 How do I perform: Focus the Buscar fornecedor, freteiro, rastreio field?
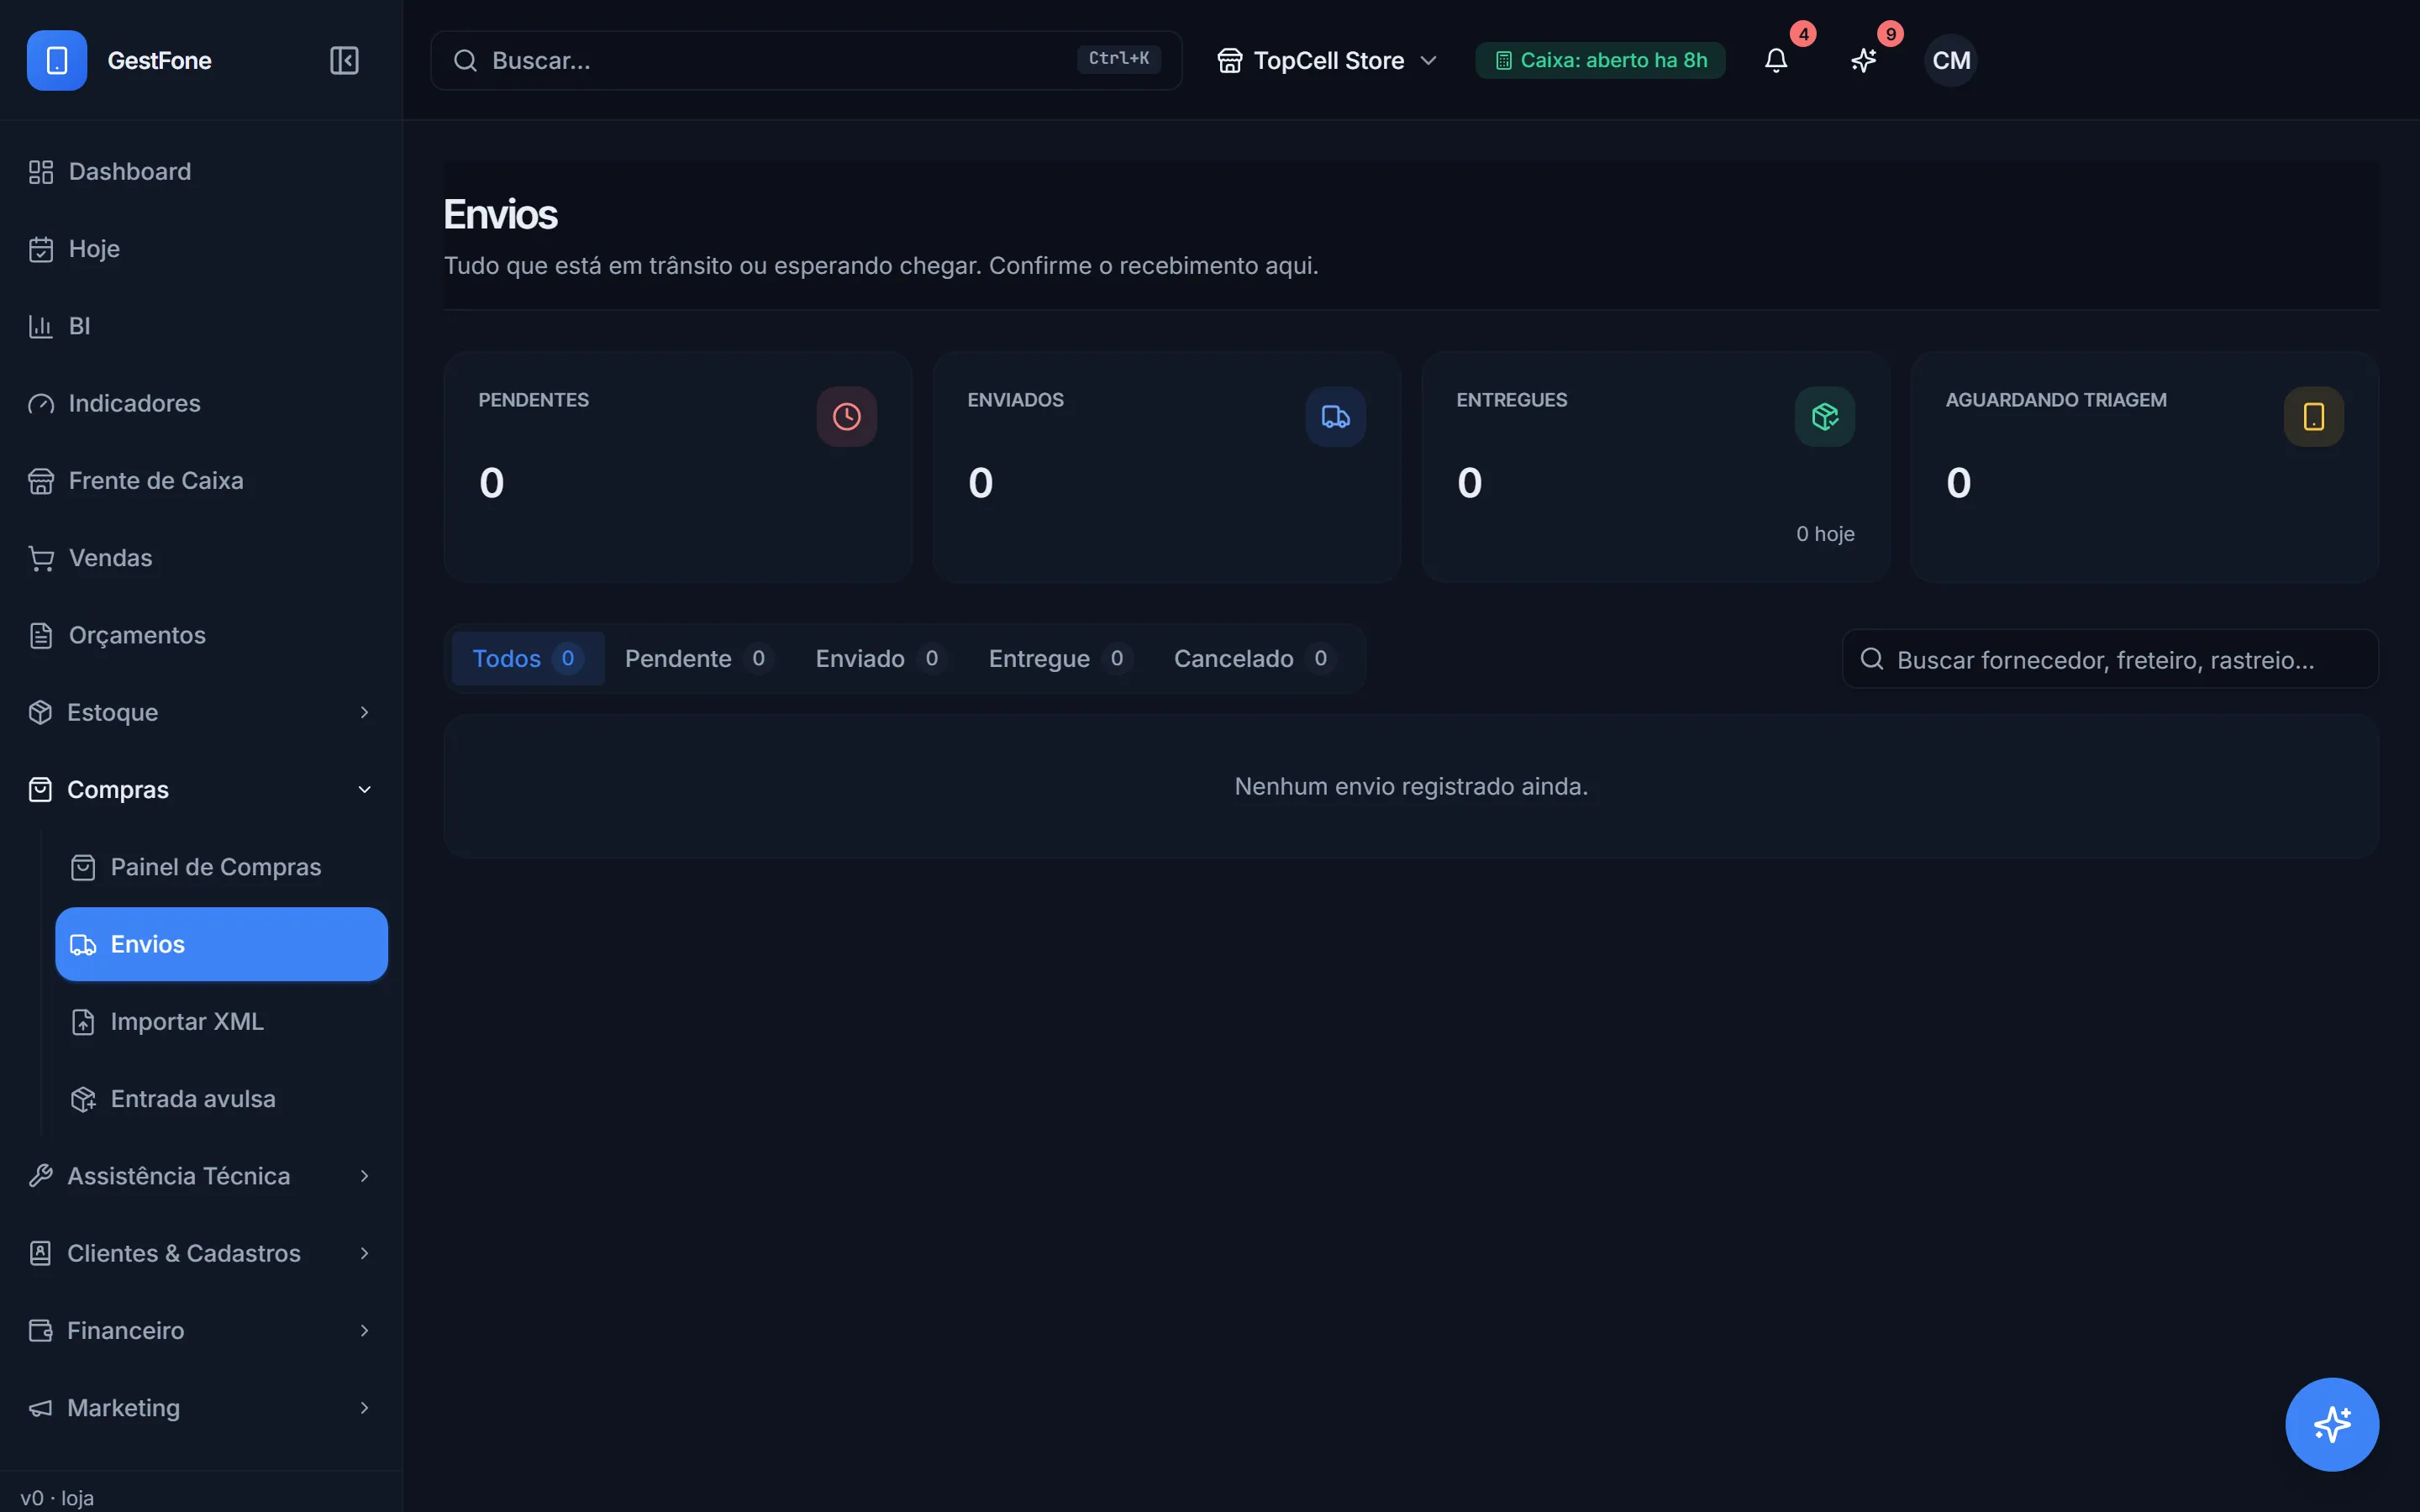coord(2110,659)
